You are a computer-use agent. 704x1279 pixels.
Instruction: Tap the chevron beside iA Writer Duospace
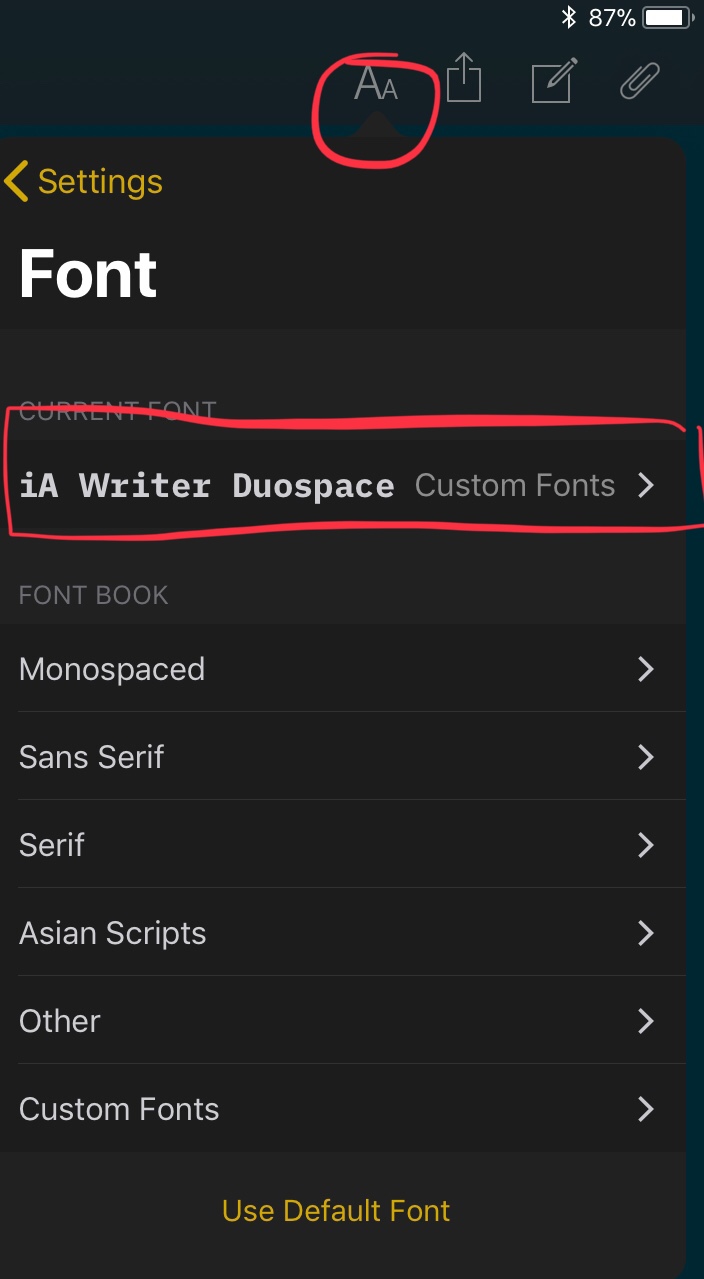(647, 485)
